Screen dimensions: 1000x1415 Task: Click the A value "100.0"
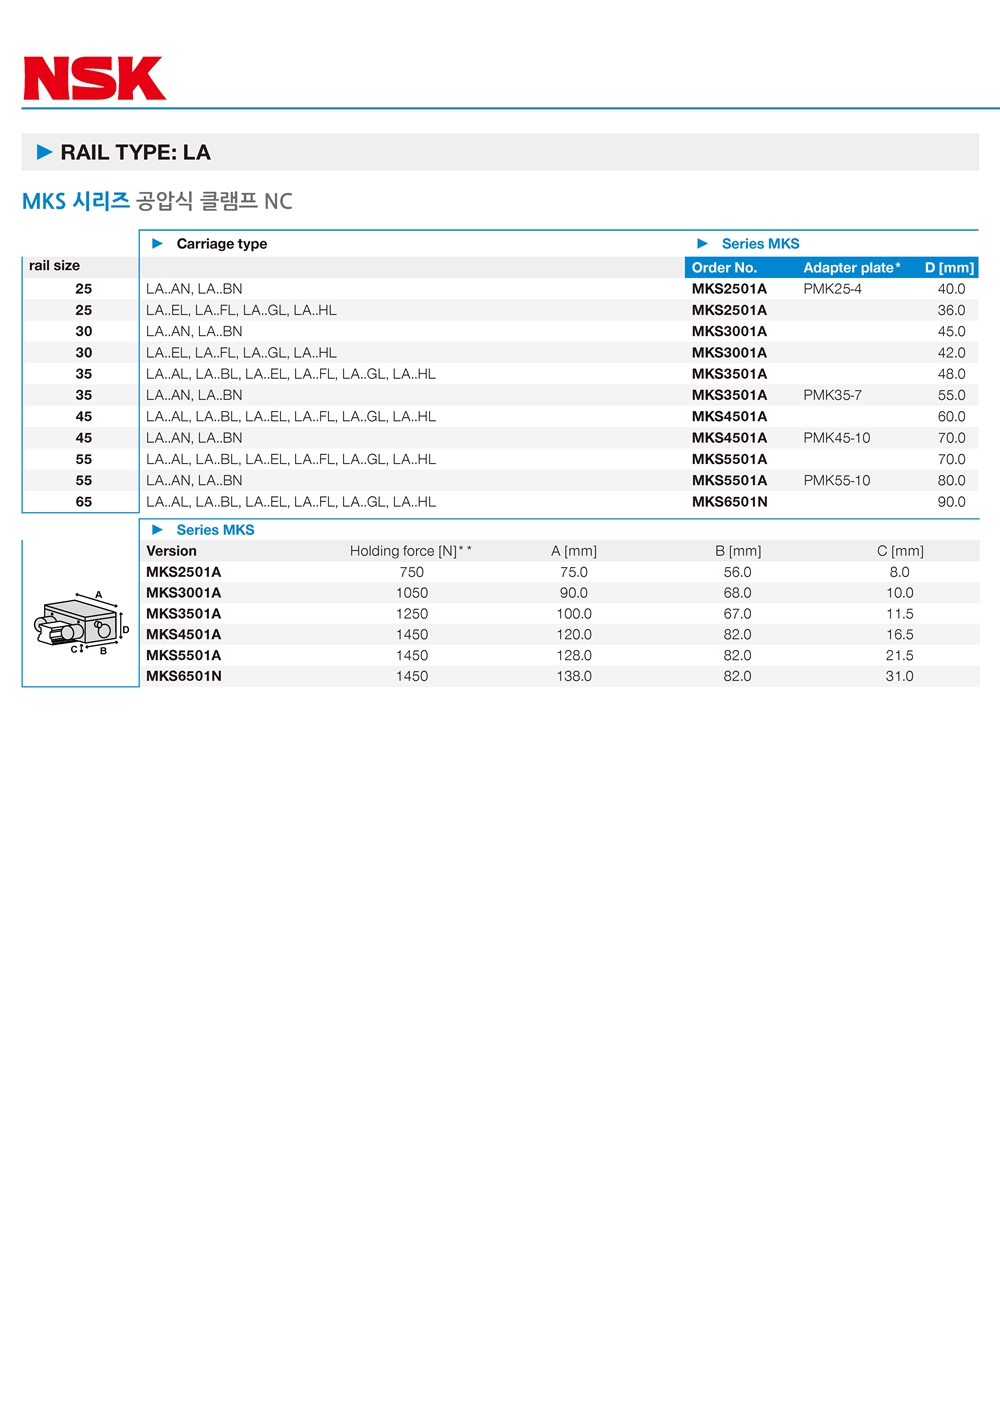(x=574, y=614)
